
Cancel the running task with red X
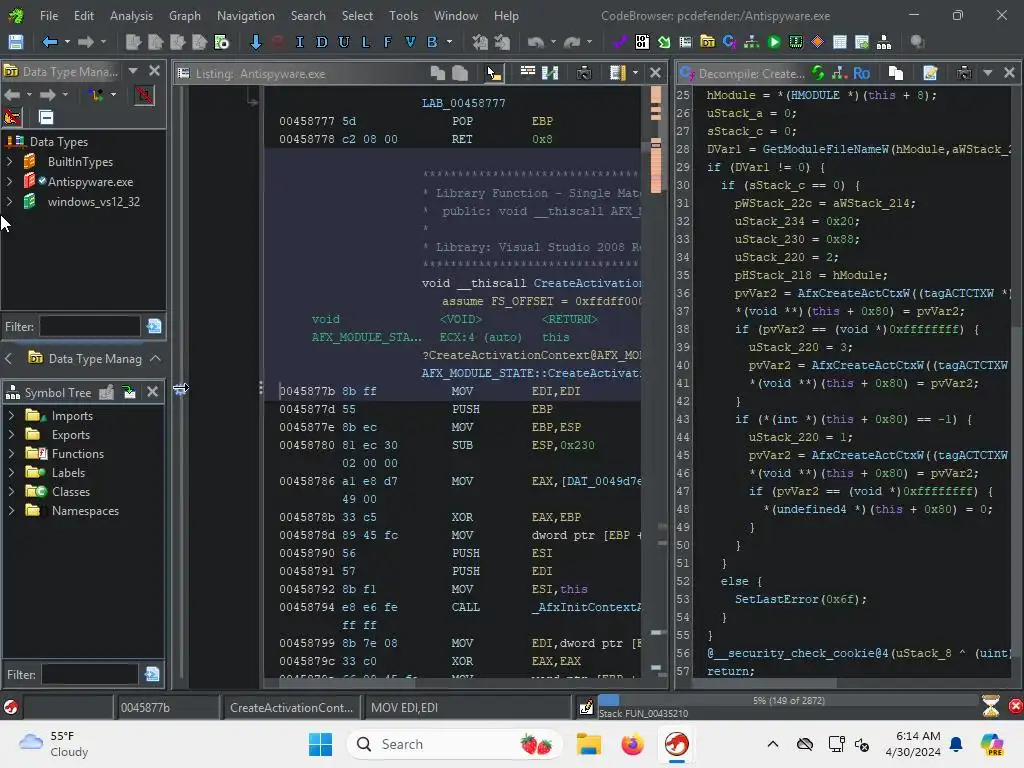tap(1015, 706)
